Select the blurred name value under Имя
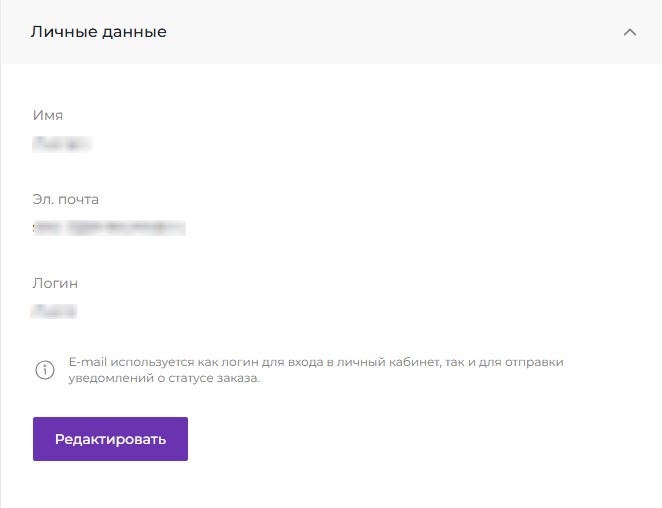The width and height of the screenshot is (662, 508). (62, 145)
